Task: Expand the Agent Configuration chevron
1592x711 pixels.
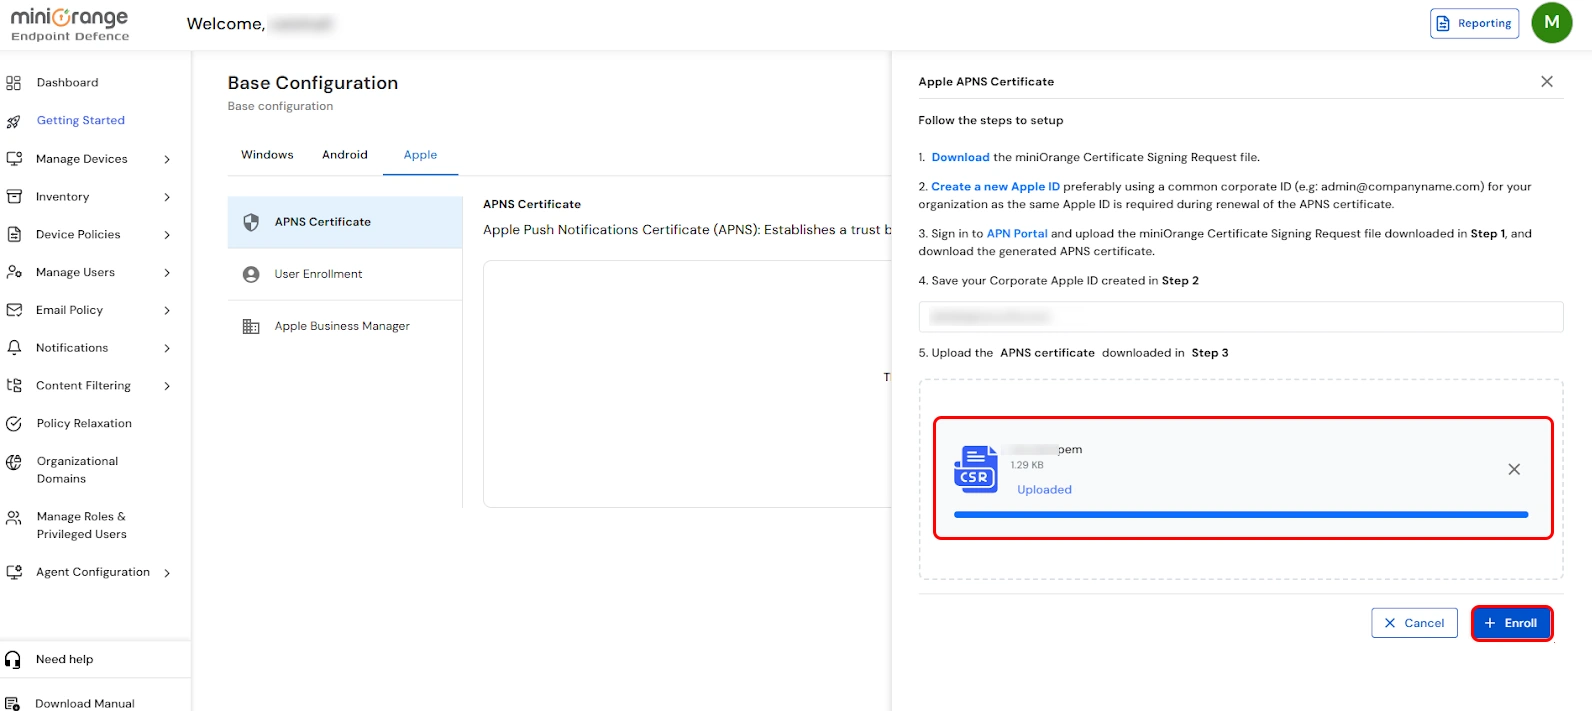Action: [167, 573]
